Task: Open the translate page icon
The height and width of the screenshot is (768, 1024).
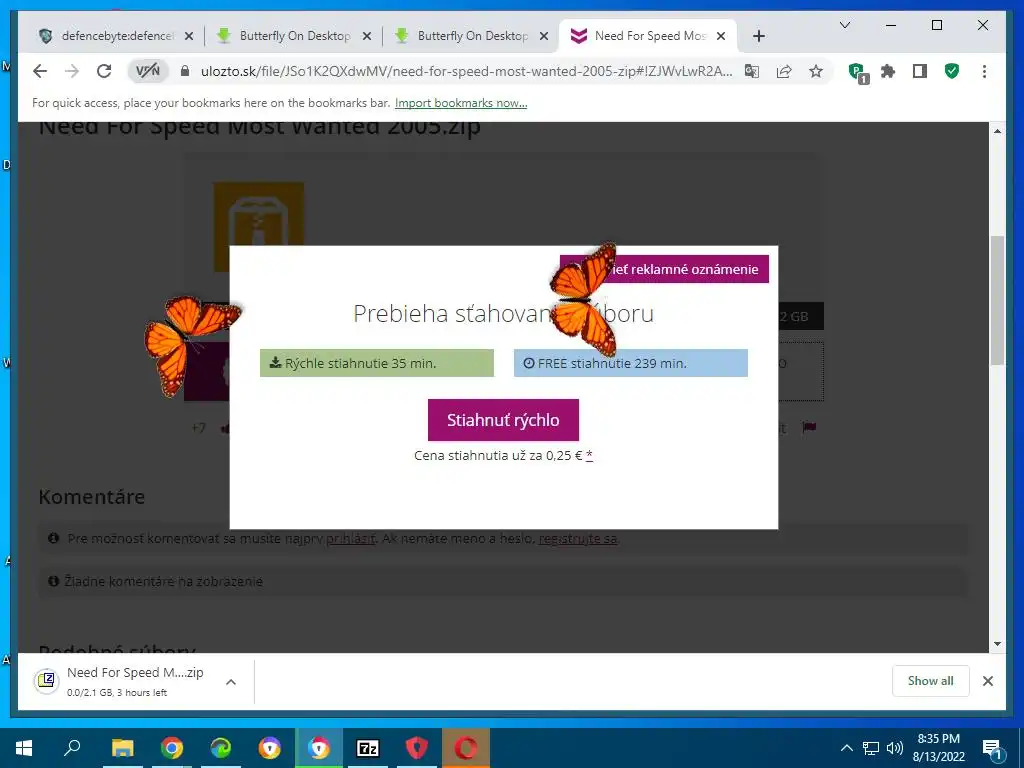Action: tap(752, 71)
